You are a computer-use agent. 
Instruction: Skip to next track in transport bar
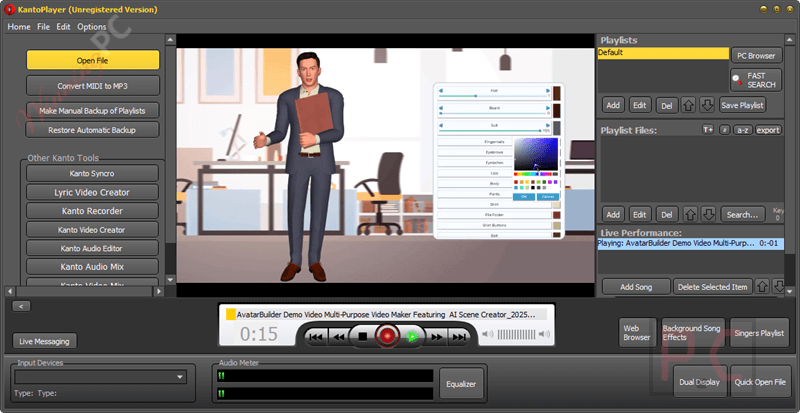coord(459,337)
